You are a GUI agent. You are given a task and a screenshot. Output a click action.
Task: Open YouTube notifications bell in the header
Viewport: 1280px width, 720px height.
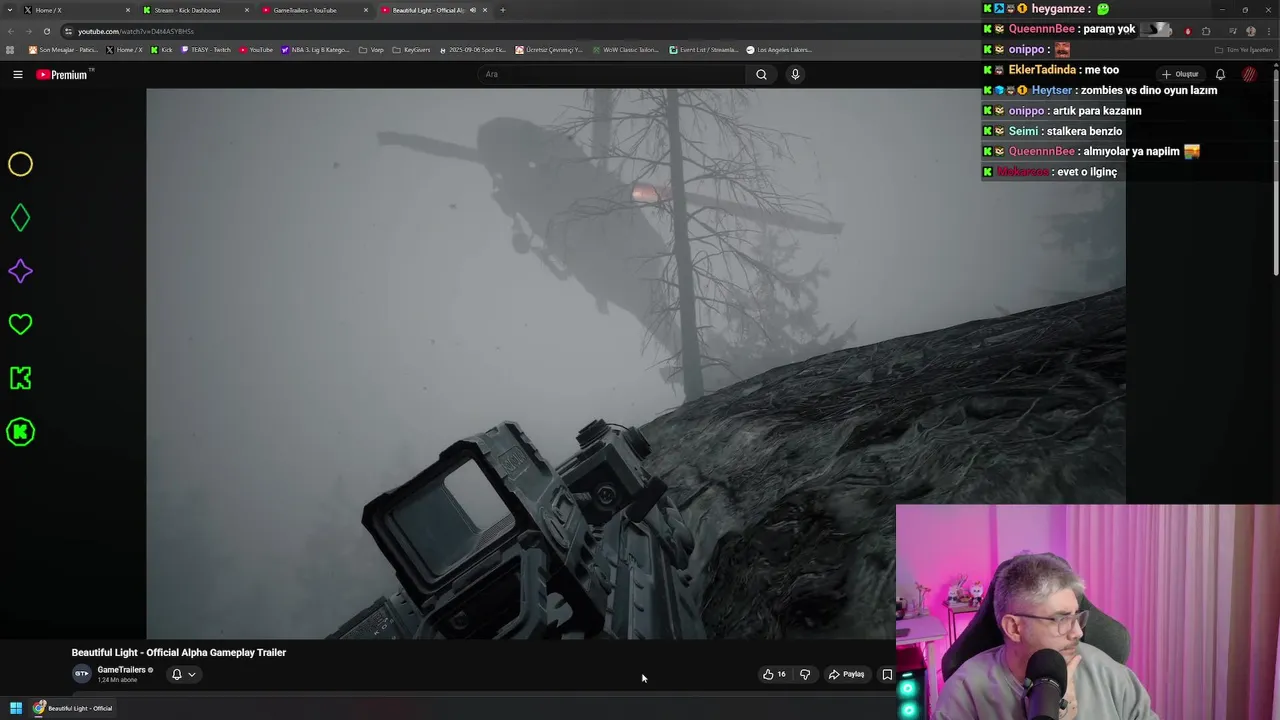[x=1220, y=74]
